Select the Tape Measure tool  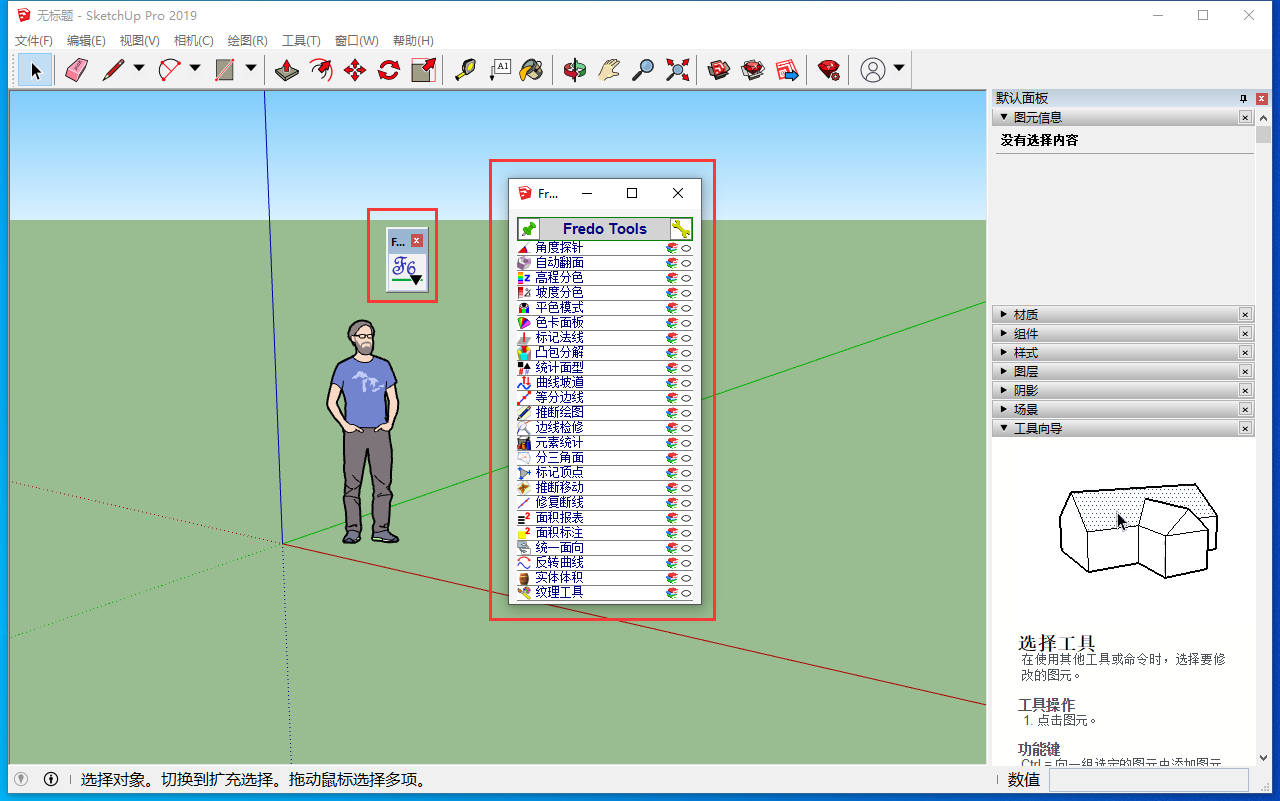pyautogui.click(x=465, y=69)
